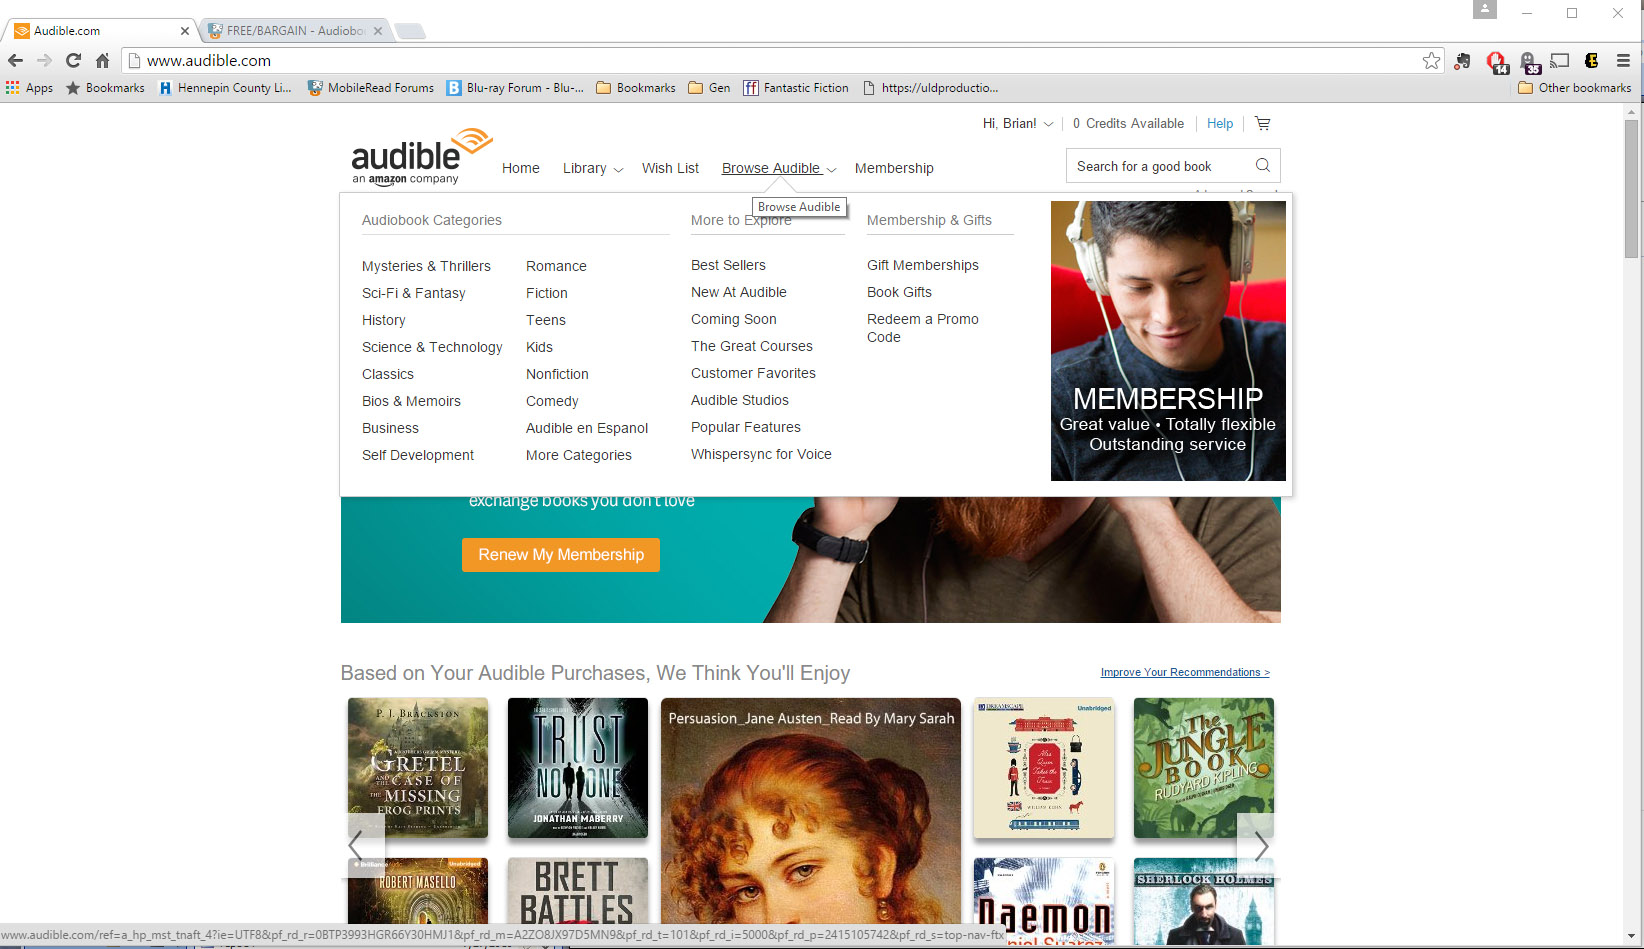Viewport: 1644px width, 949px height.
Task: Click the Help link
Action: click(1220, 124)
